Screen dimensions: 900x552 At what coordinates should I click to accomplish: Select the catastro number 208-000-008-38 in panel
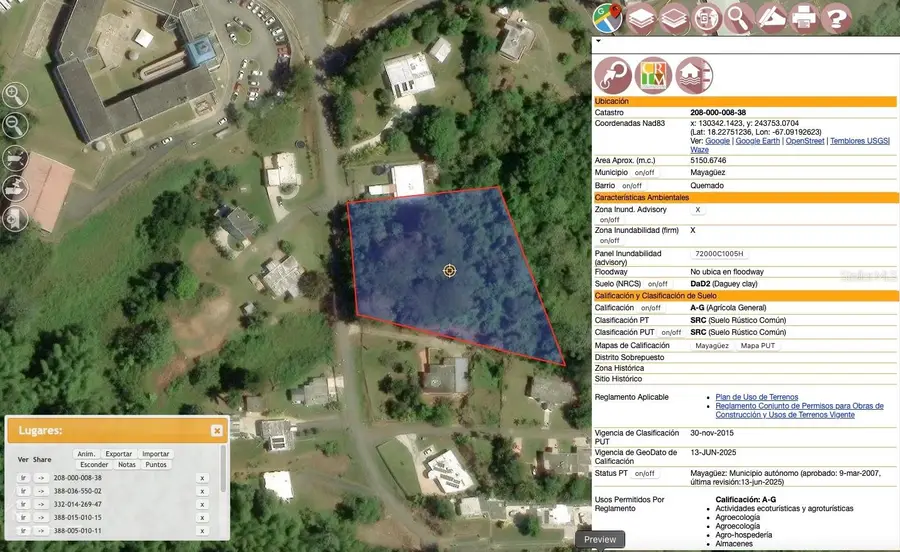coord(718,112)
